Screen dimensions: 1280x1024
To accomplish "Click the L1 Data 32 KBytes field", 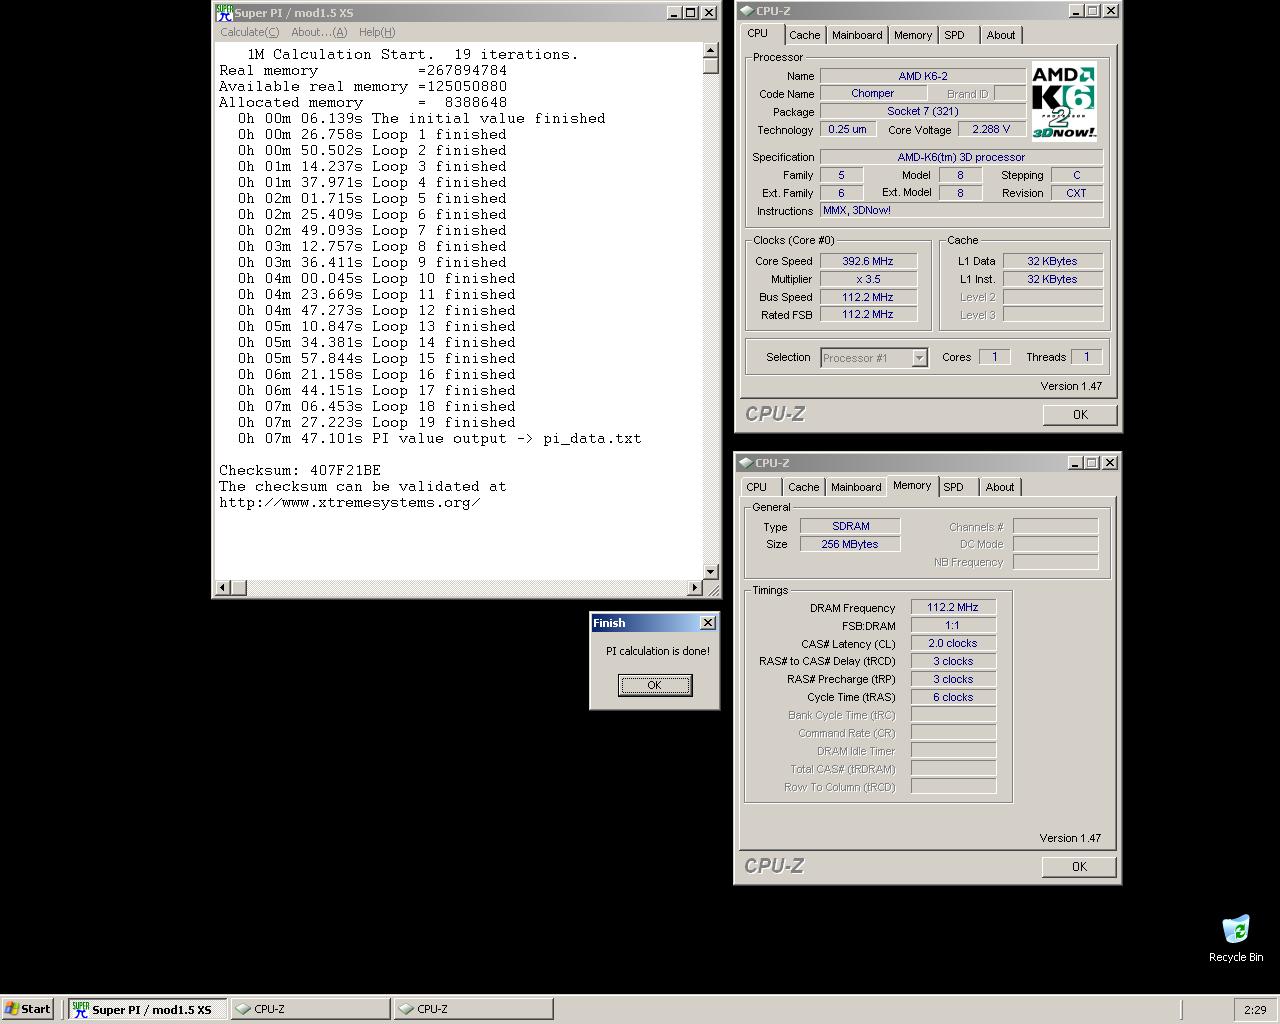I will coord(1053,261).
